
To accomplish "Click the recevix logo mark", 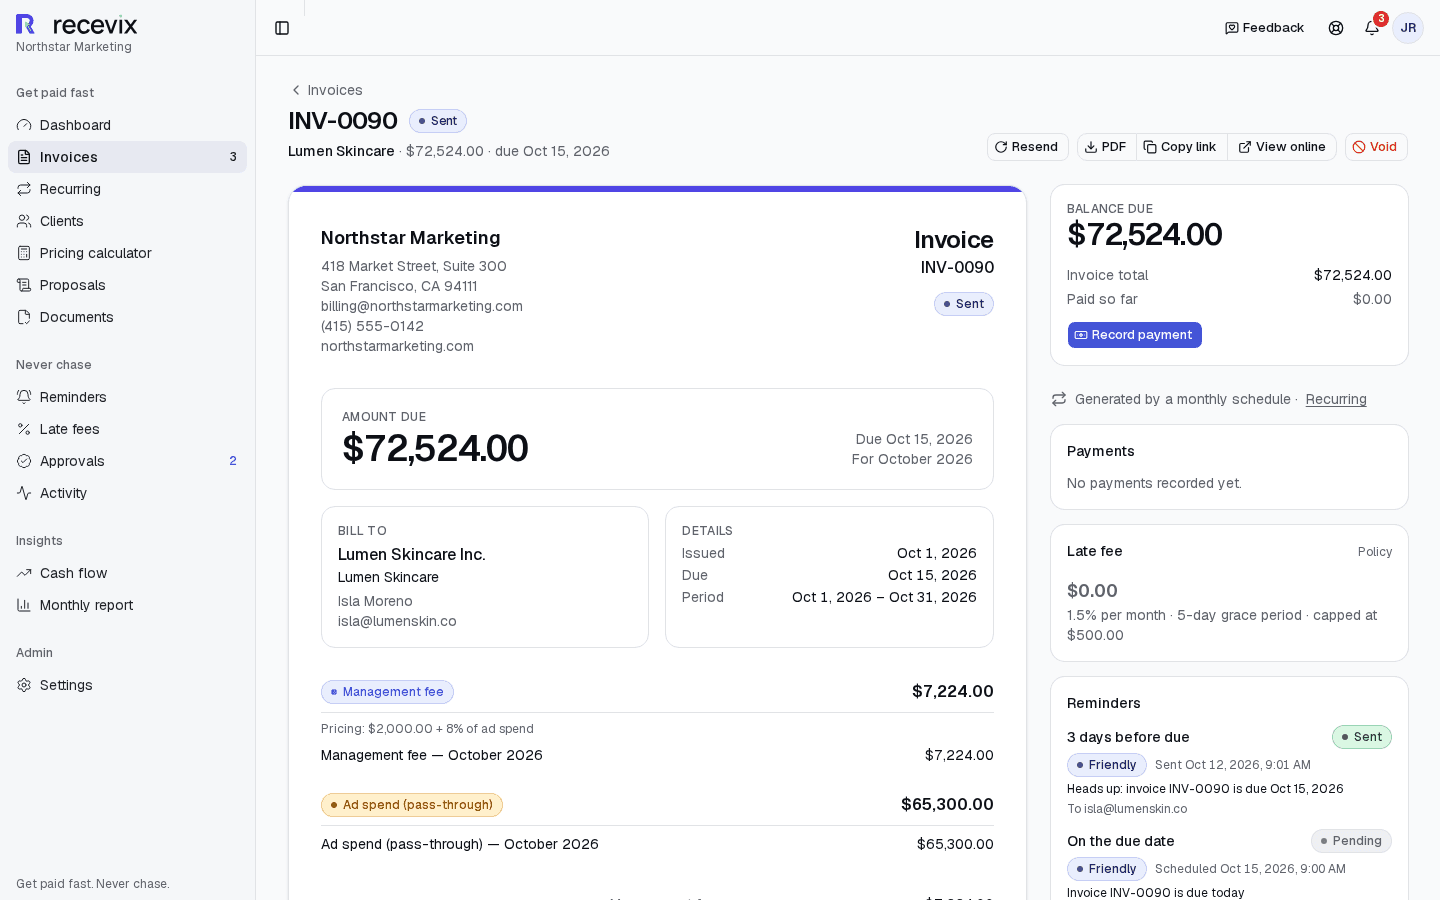I will click(25, 25).
